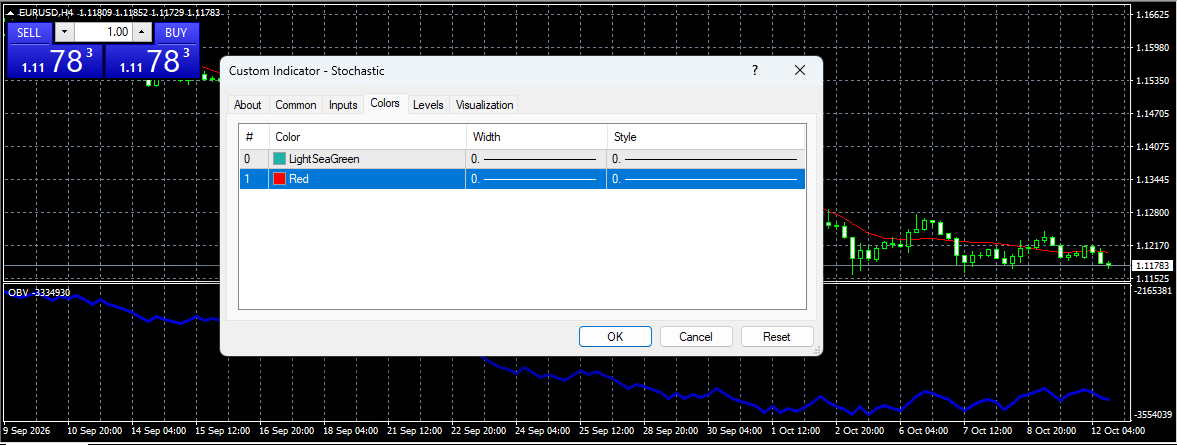
Task: Click the -3554039 OBV scale value
Action: point(1153,414)
